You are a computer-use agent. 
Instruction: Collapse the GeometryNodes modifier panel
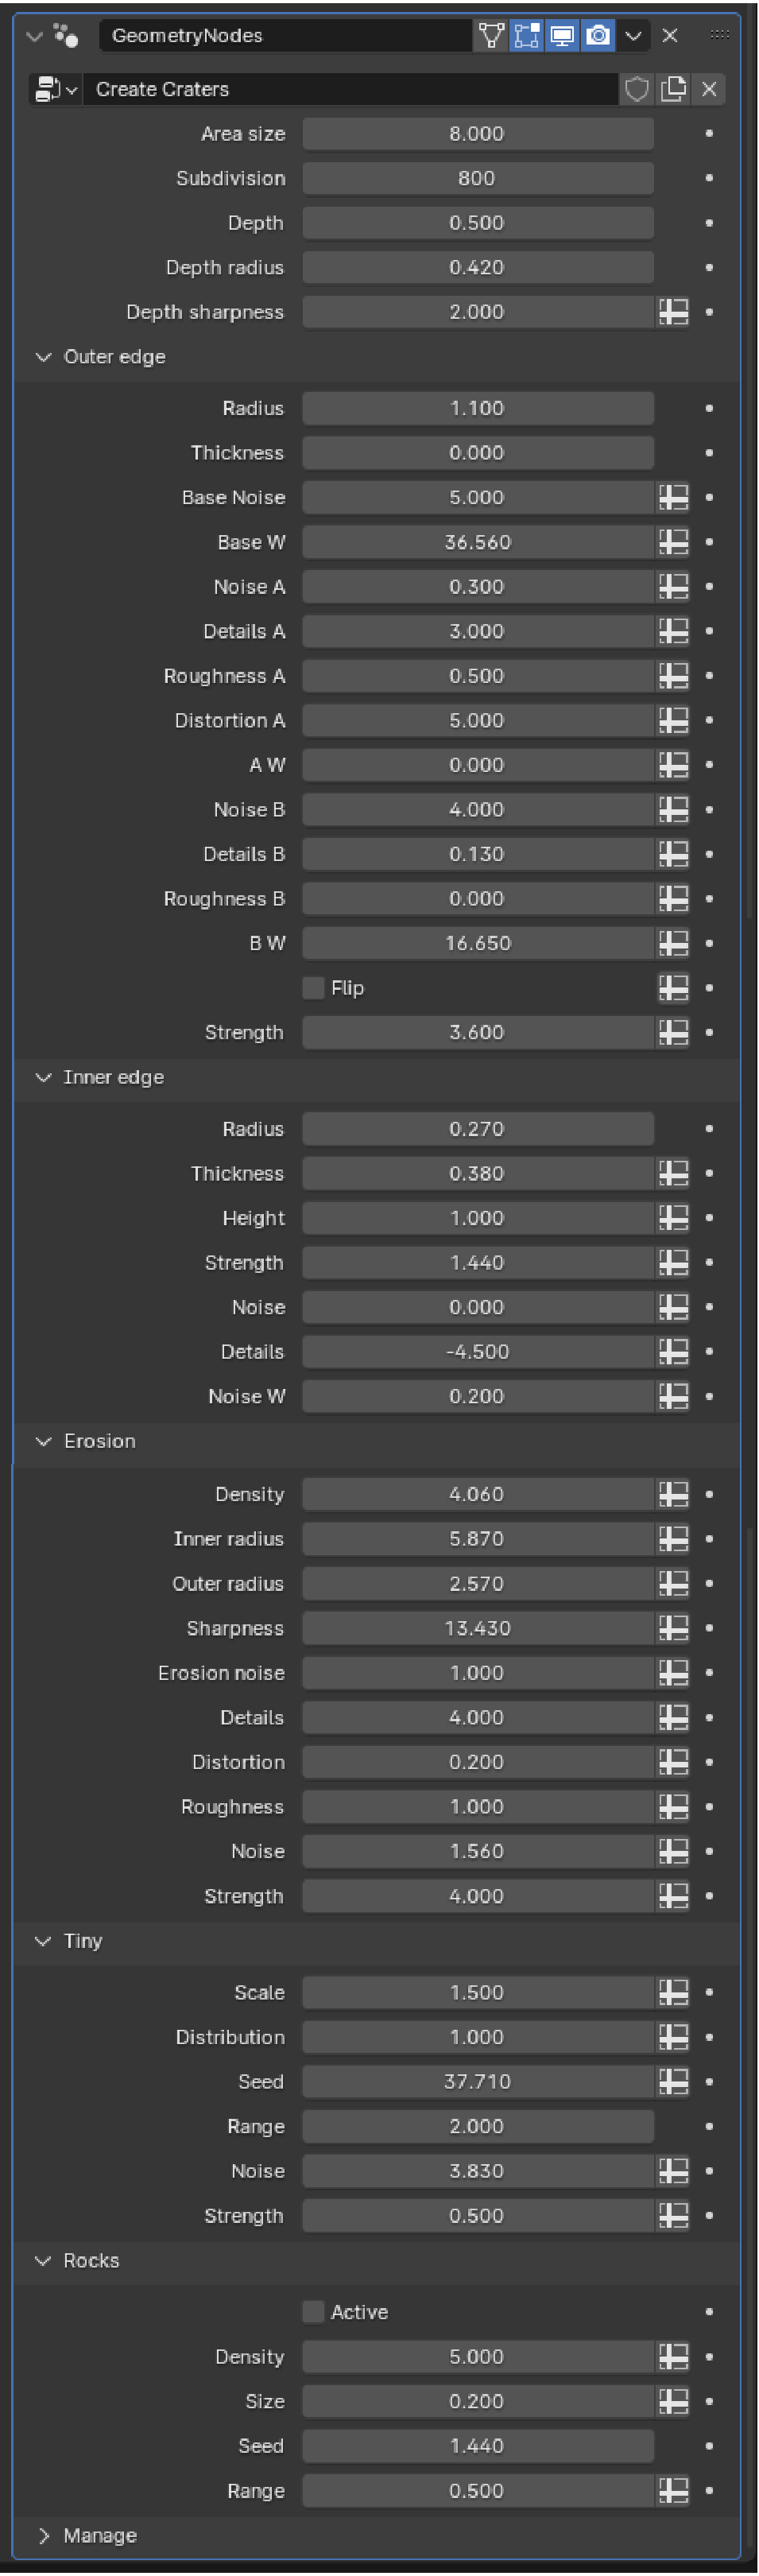pos(35,36)
